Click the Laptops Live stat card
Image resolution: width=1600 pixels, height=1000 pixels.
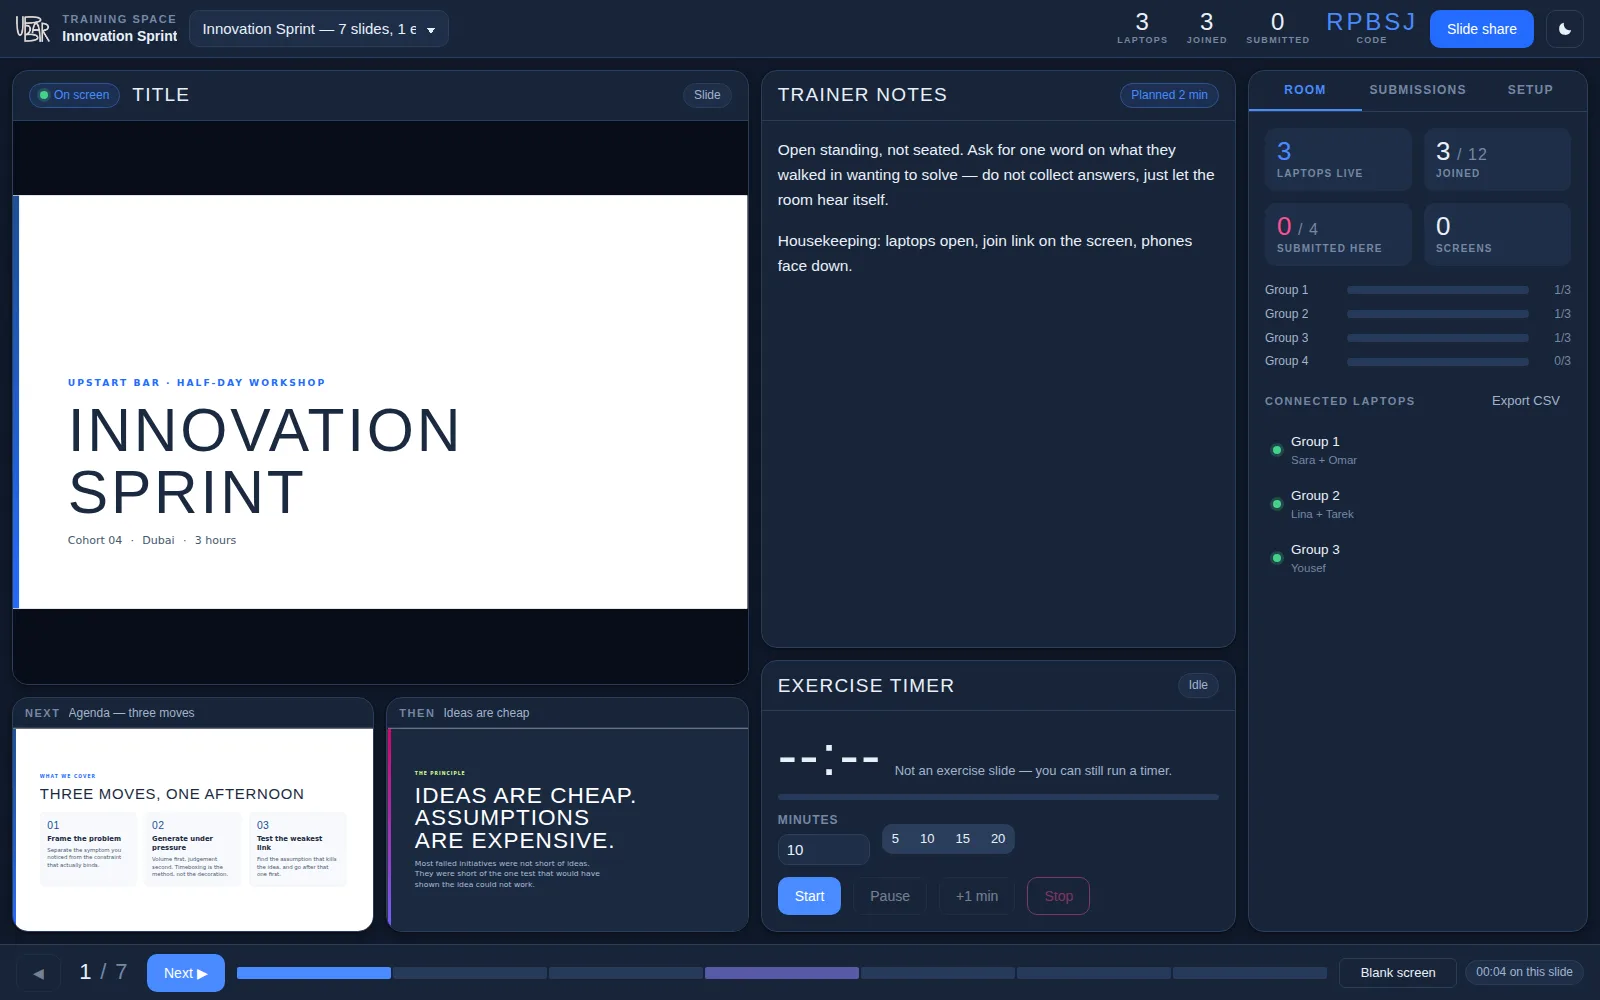click(1338, 159)
